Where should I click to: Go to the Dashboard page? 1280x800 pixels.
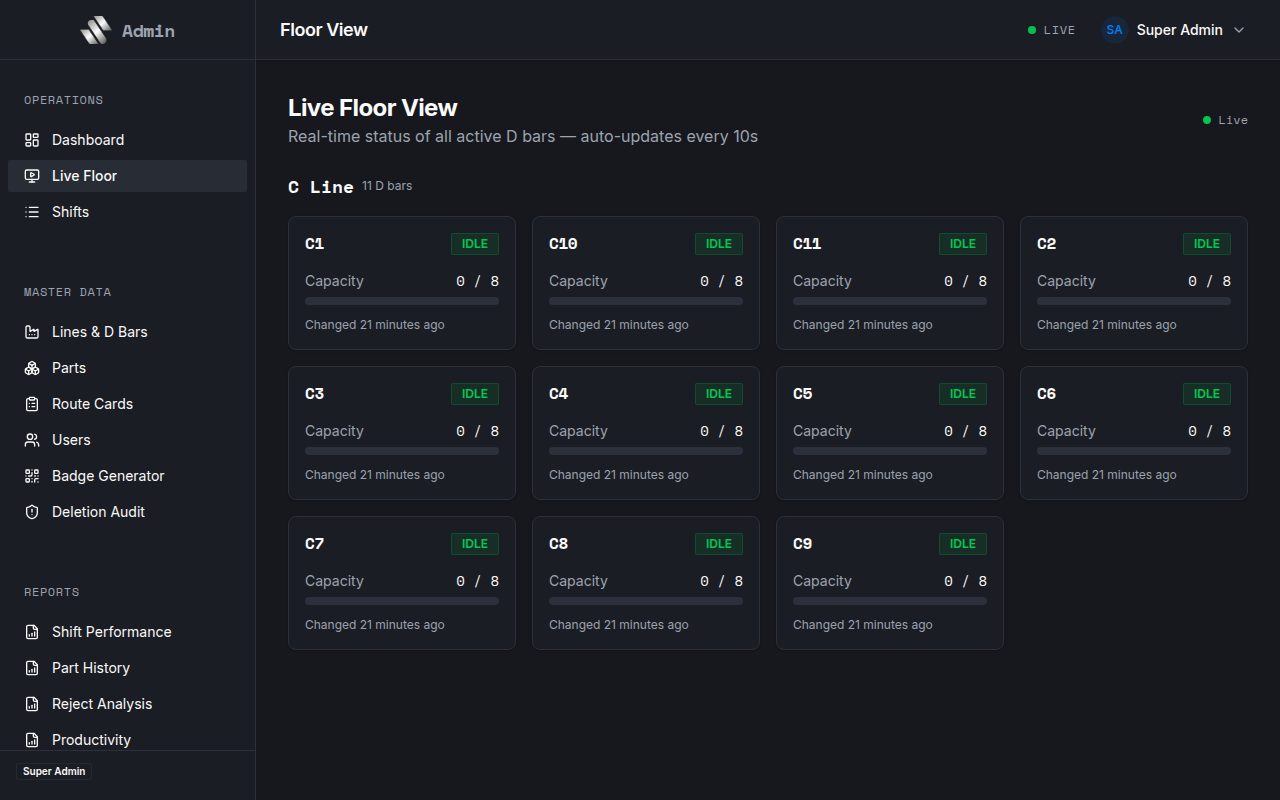[x=128, y=140]
